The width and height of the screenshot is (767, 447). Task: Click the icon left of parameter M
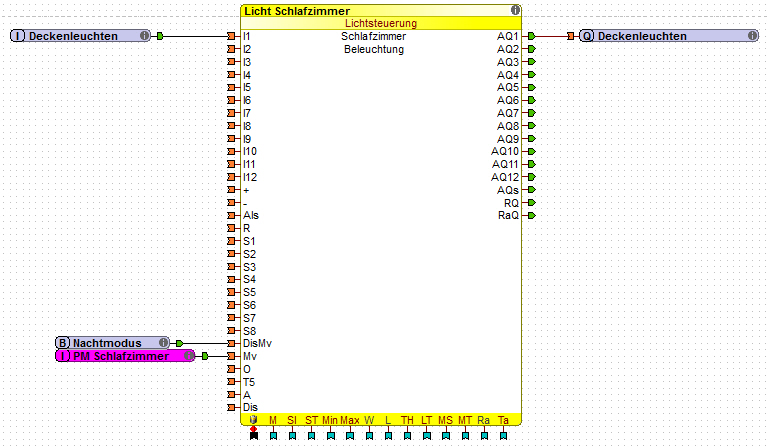click(x=253, y=420)
